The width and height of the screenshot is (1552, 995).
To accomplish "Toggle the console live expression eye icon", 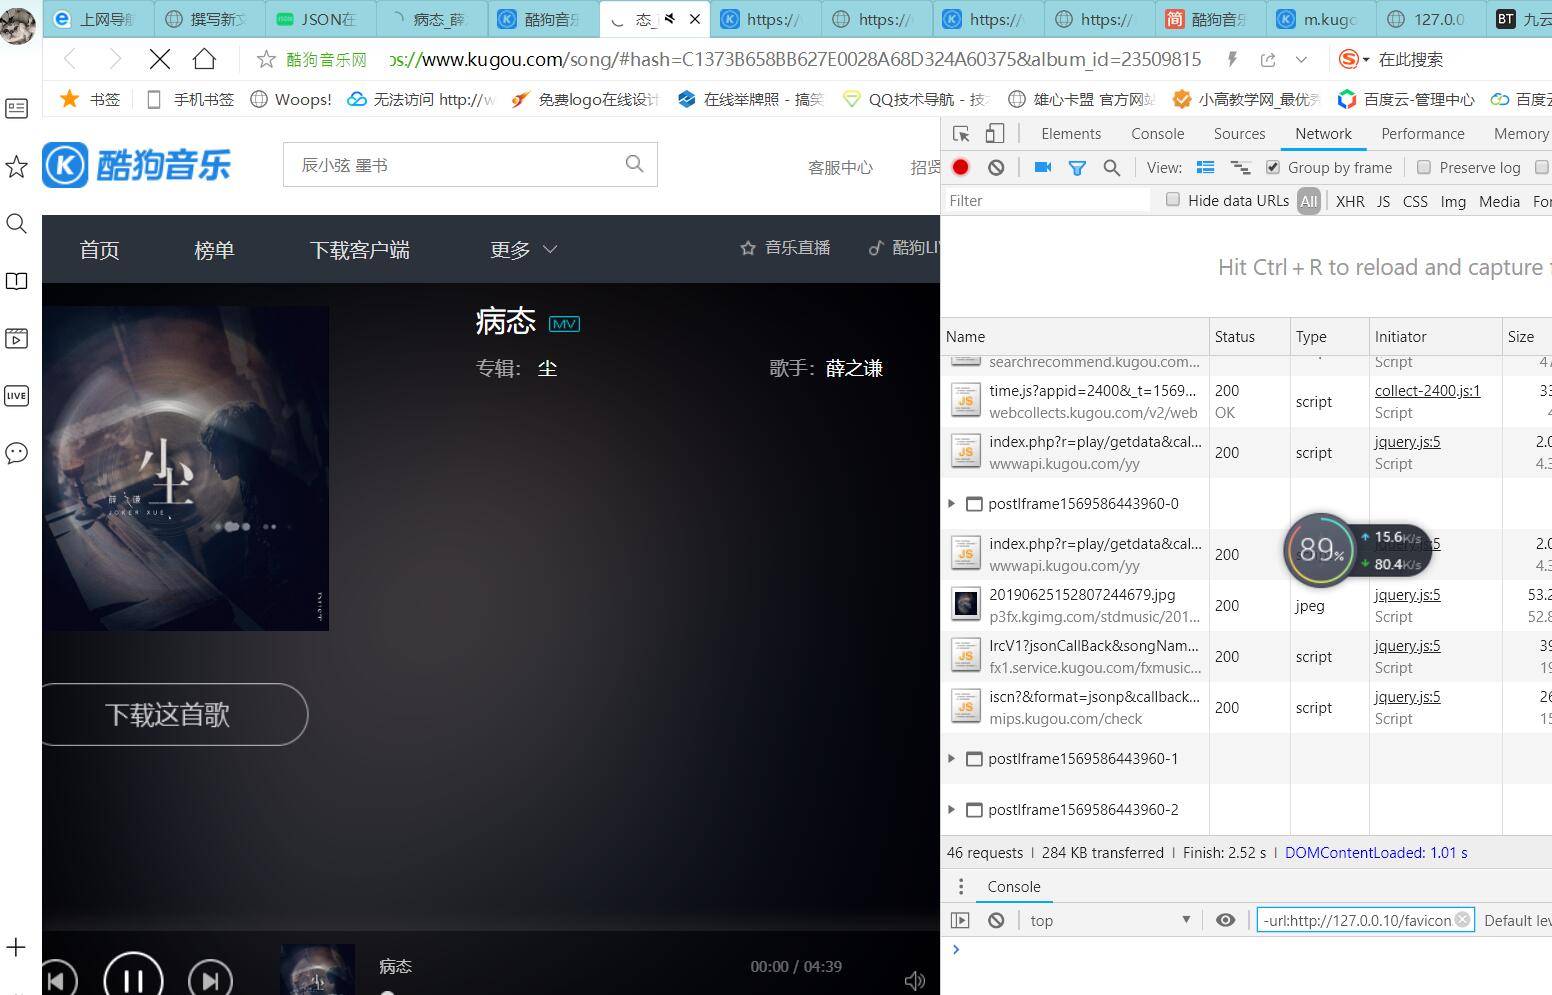I will 1225,920.
